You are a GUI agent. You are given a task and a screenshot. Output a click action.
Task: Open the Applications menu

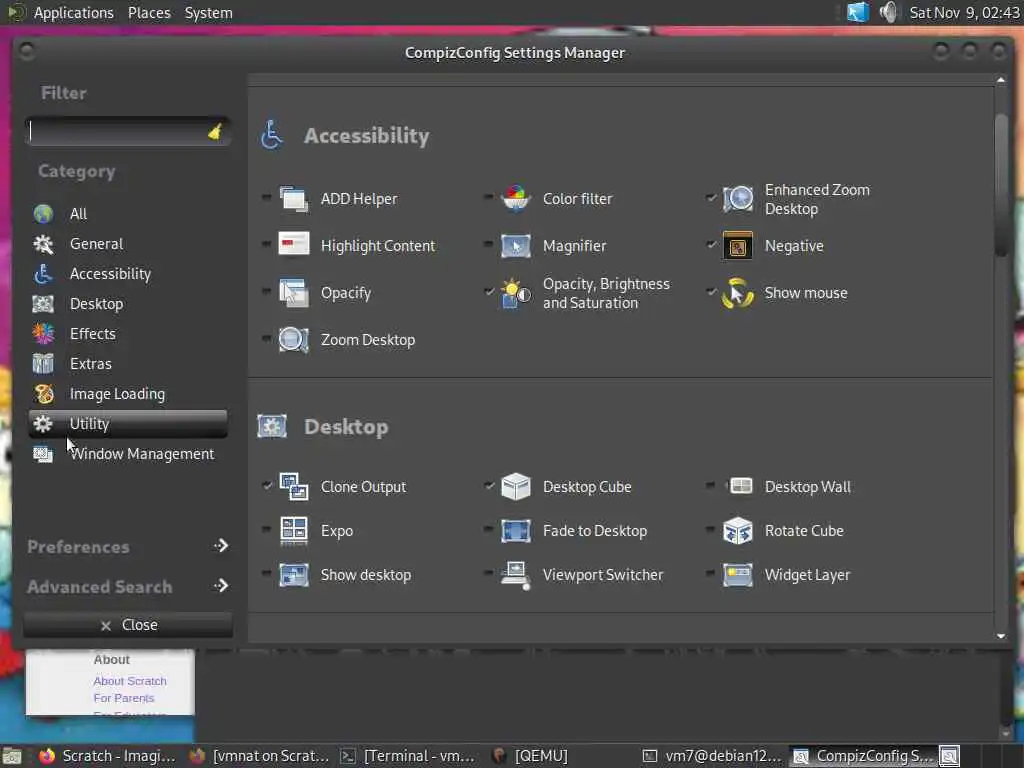[73, 12]
